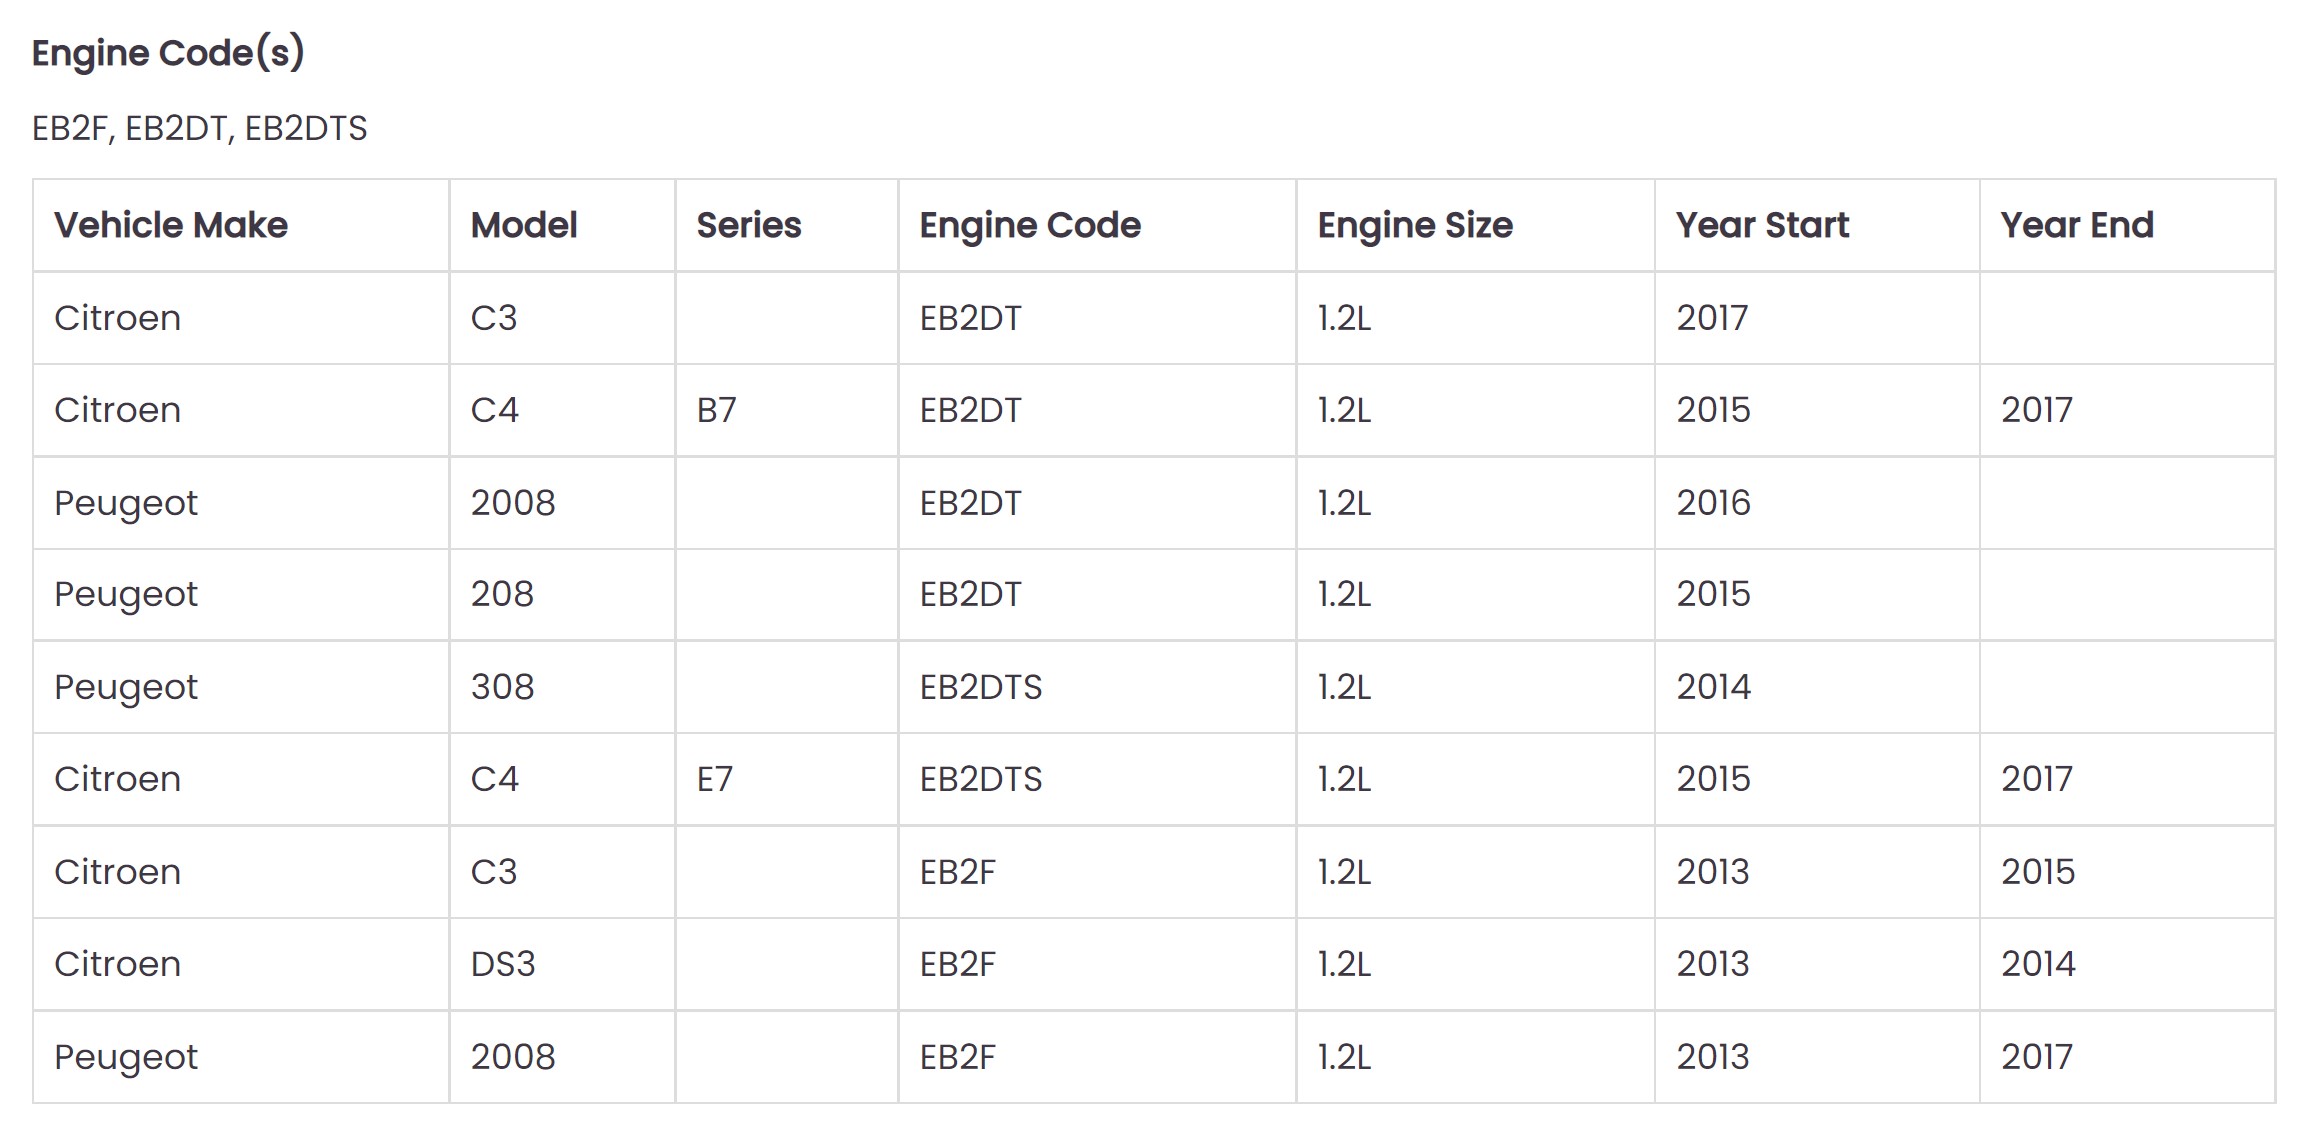
Task: Click the Engine Code(s) heading
Action: pos(168,53)
